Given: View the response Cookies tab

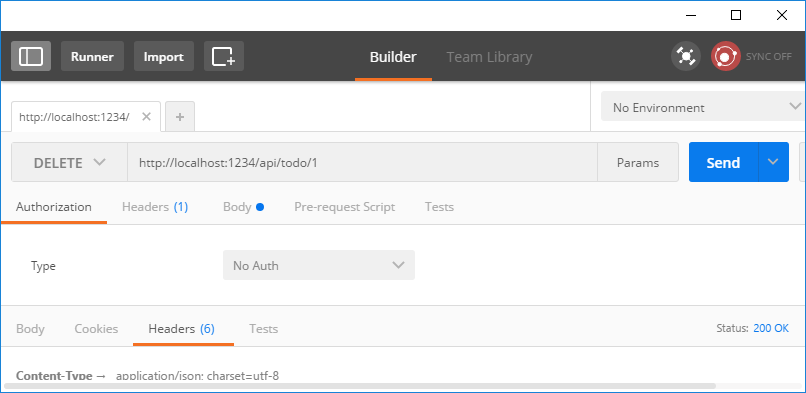Looking at the screenshot, I should coord(96,329).
